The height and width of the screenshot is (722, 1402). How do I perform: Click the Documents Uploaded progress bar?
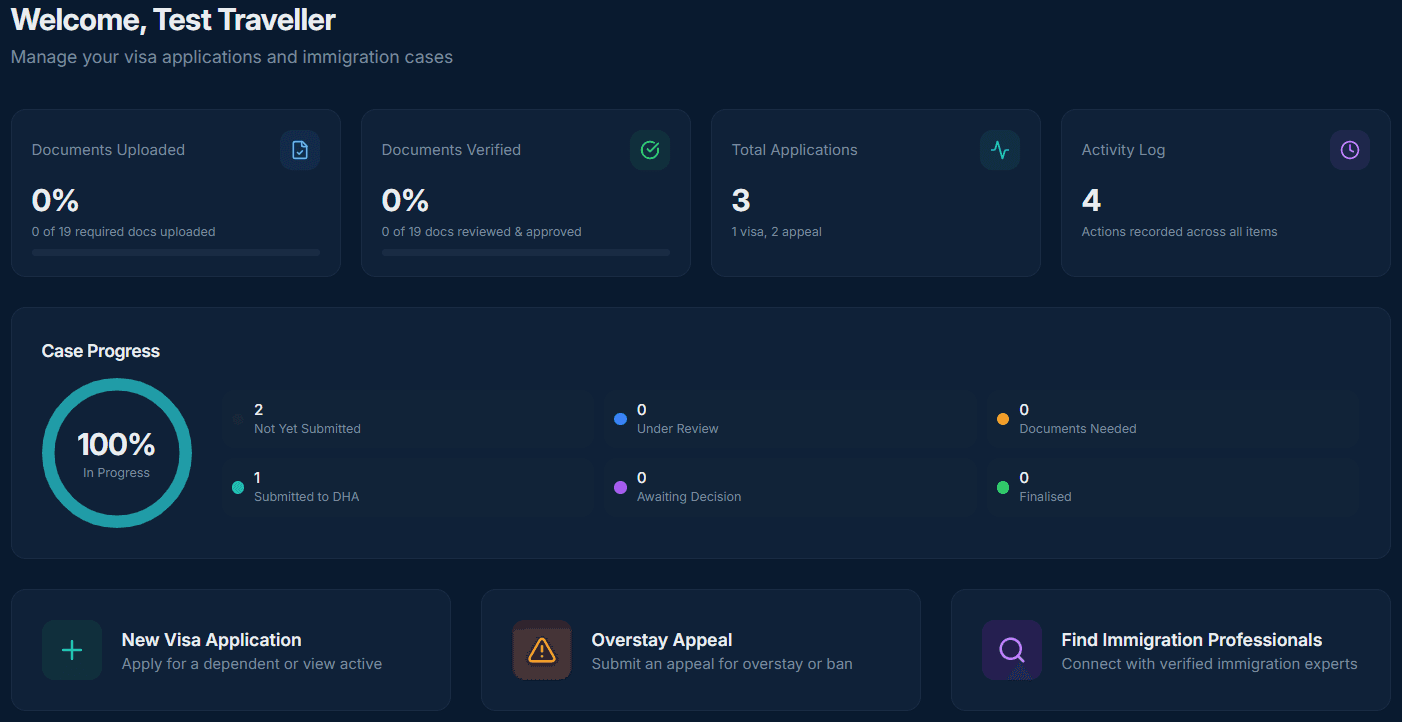click(x=176, y=253)
